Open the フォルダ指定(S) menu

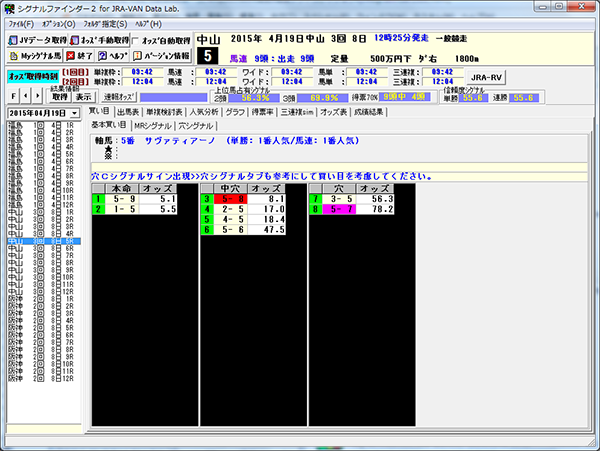[x=105, y=24]
